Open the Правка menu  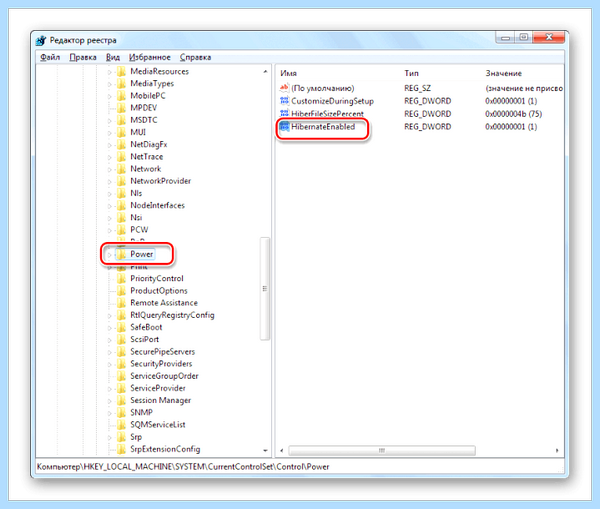[83, 57]
